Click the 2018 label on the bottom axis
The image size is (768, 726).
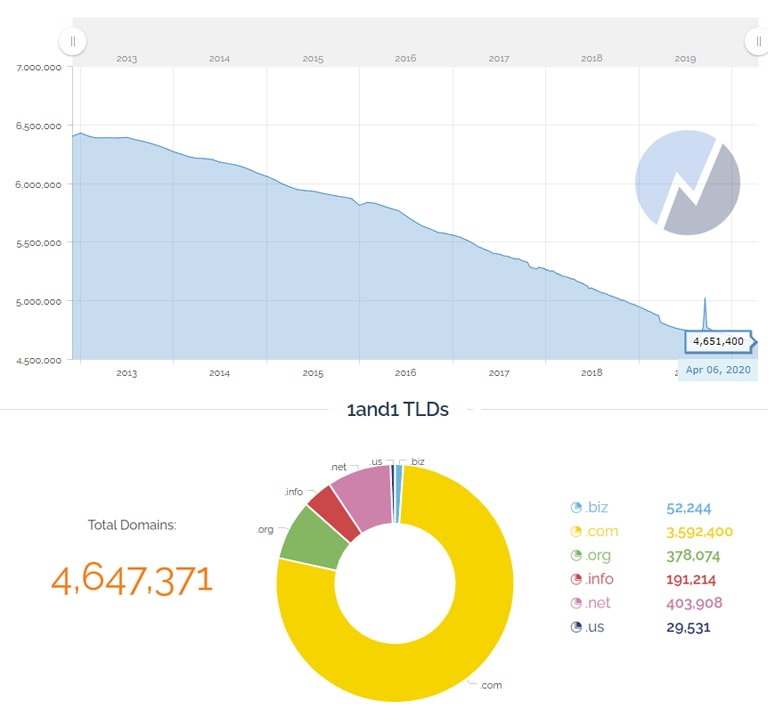[x=592, y=373]
